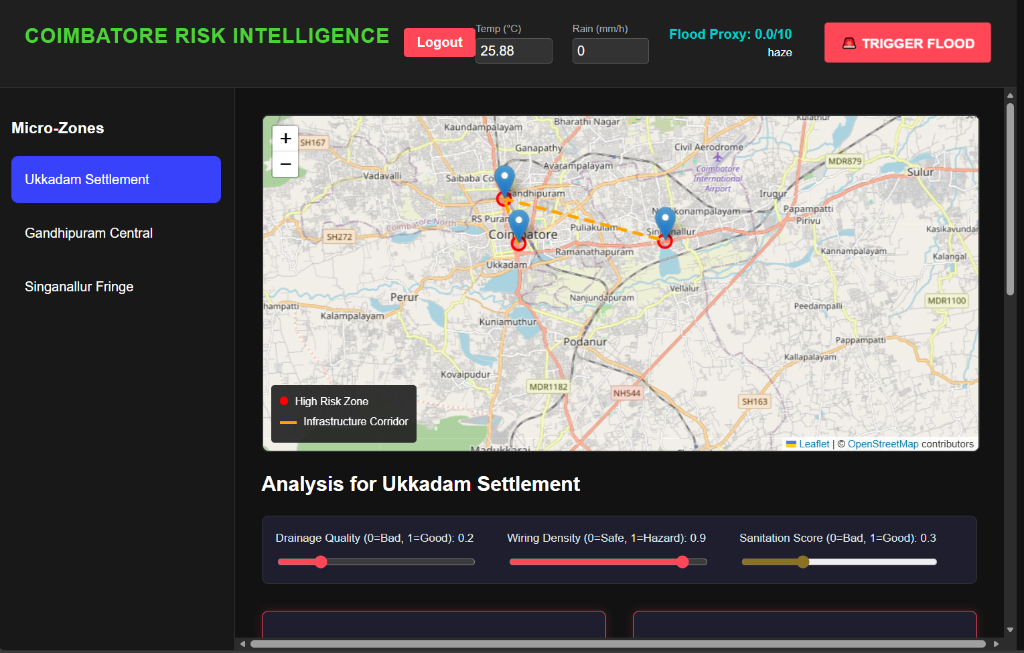Click the zoom in button on the map

tap(285, 138)
